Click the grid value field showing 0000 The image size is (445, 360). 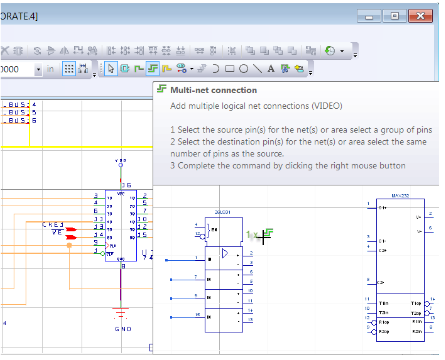pyautogui.click(x=17, y=69)
